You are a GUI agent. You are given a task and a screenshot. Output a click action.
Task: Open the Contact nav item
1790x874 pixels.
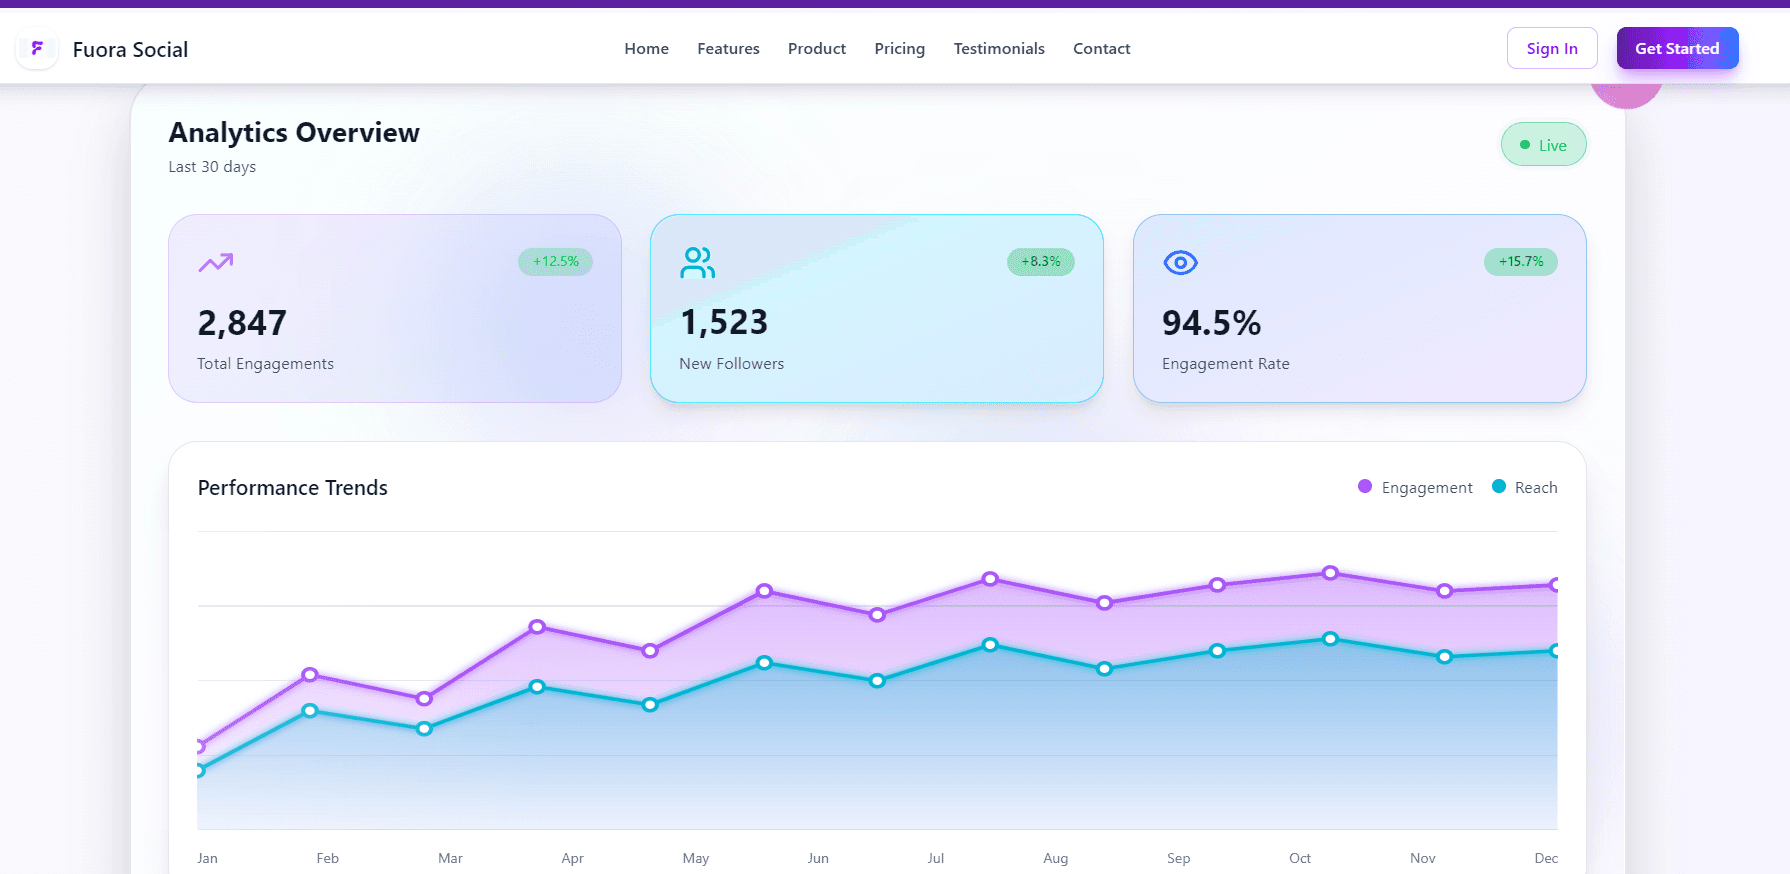pos(1101,49)
